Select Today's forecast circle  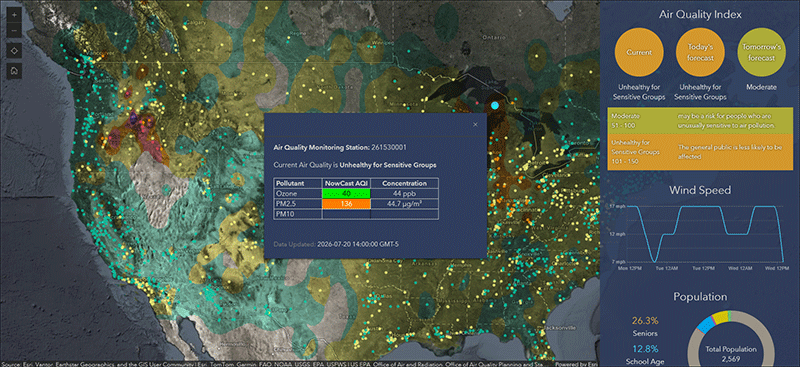tap(700, 53)
